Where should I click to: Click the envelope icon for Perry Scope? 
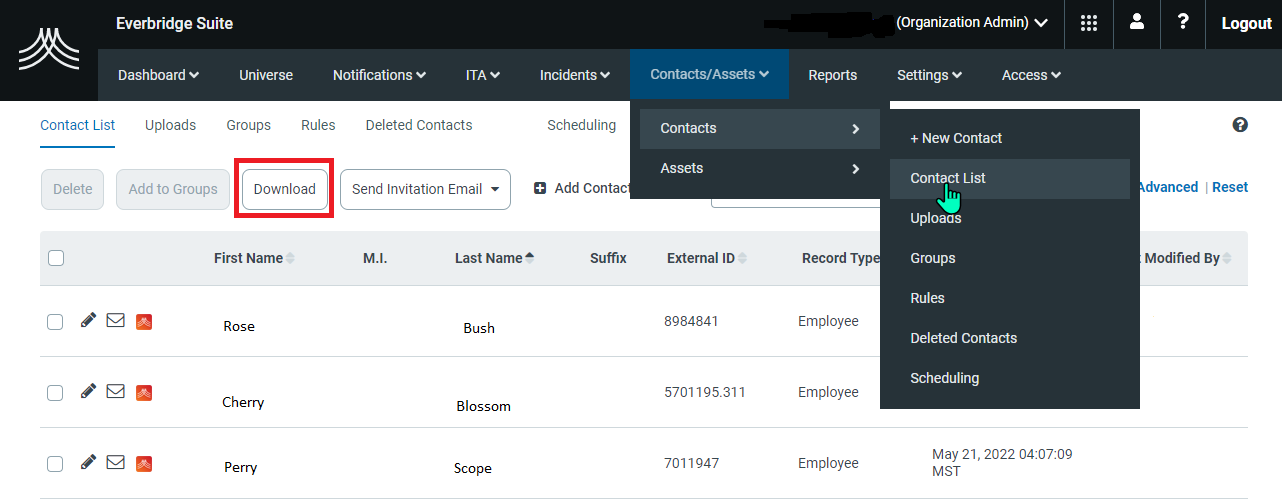pos(116,463)
